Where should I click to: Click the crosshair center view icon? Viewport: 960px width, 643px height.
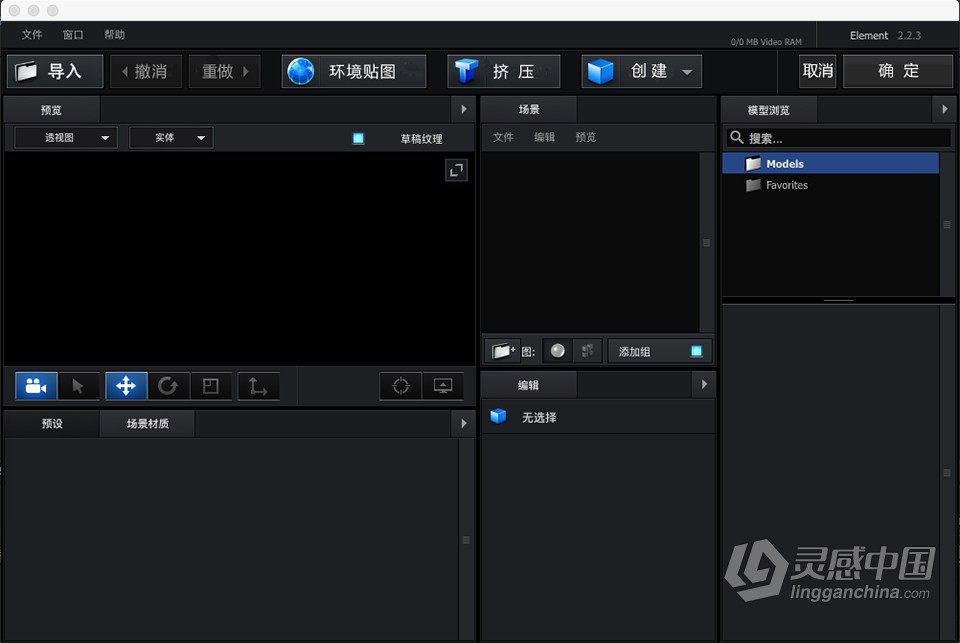(x=401, y=386)
